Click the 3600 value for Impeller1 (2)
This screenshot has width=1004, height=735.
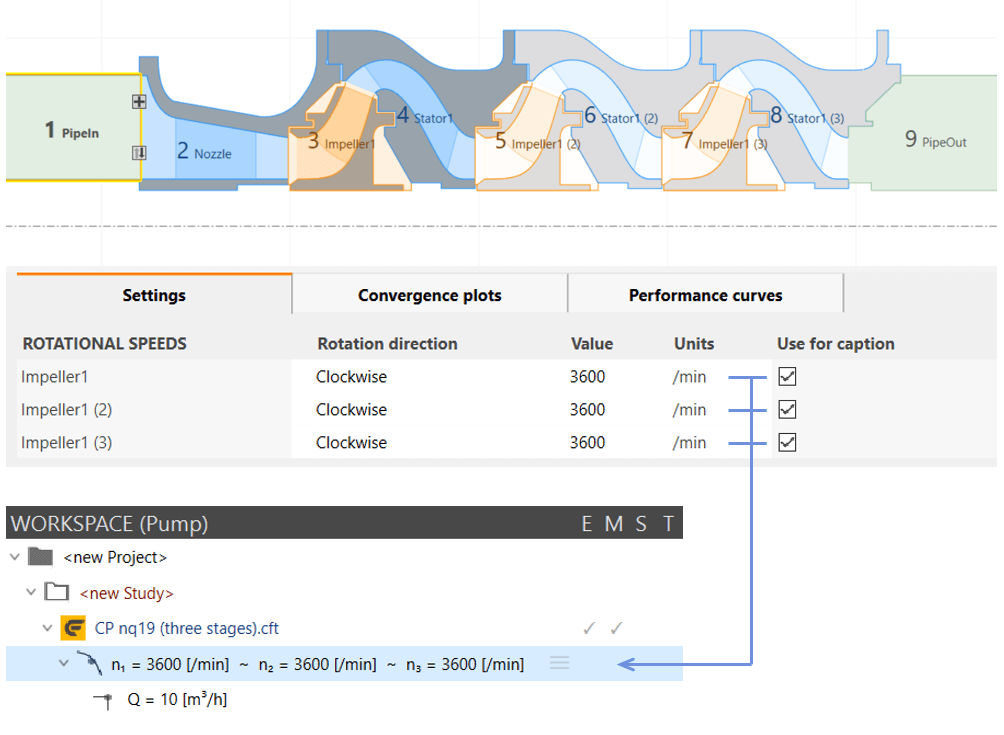pyautogui.click(x=587, y=410)
